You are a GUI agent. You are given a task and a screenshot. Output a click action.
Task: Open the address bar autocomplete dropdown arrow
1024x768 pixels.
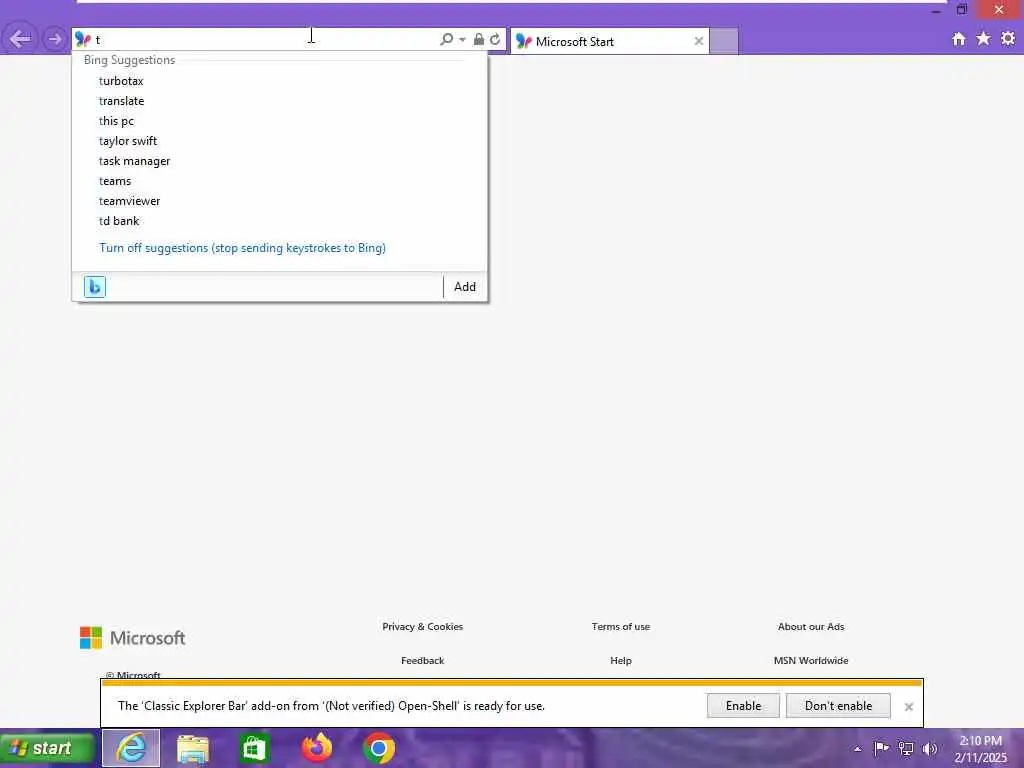(x=462, y=39)
